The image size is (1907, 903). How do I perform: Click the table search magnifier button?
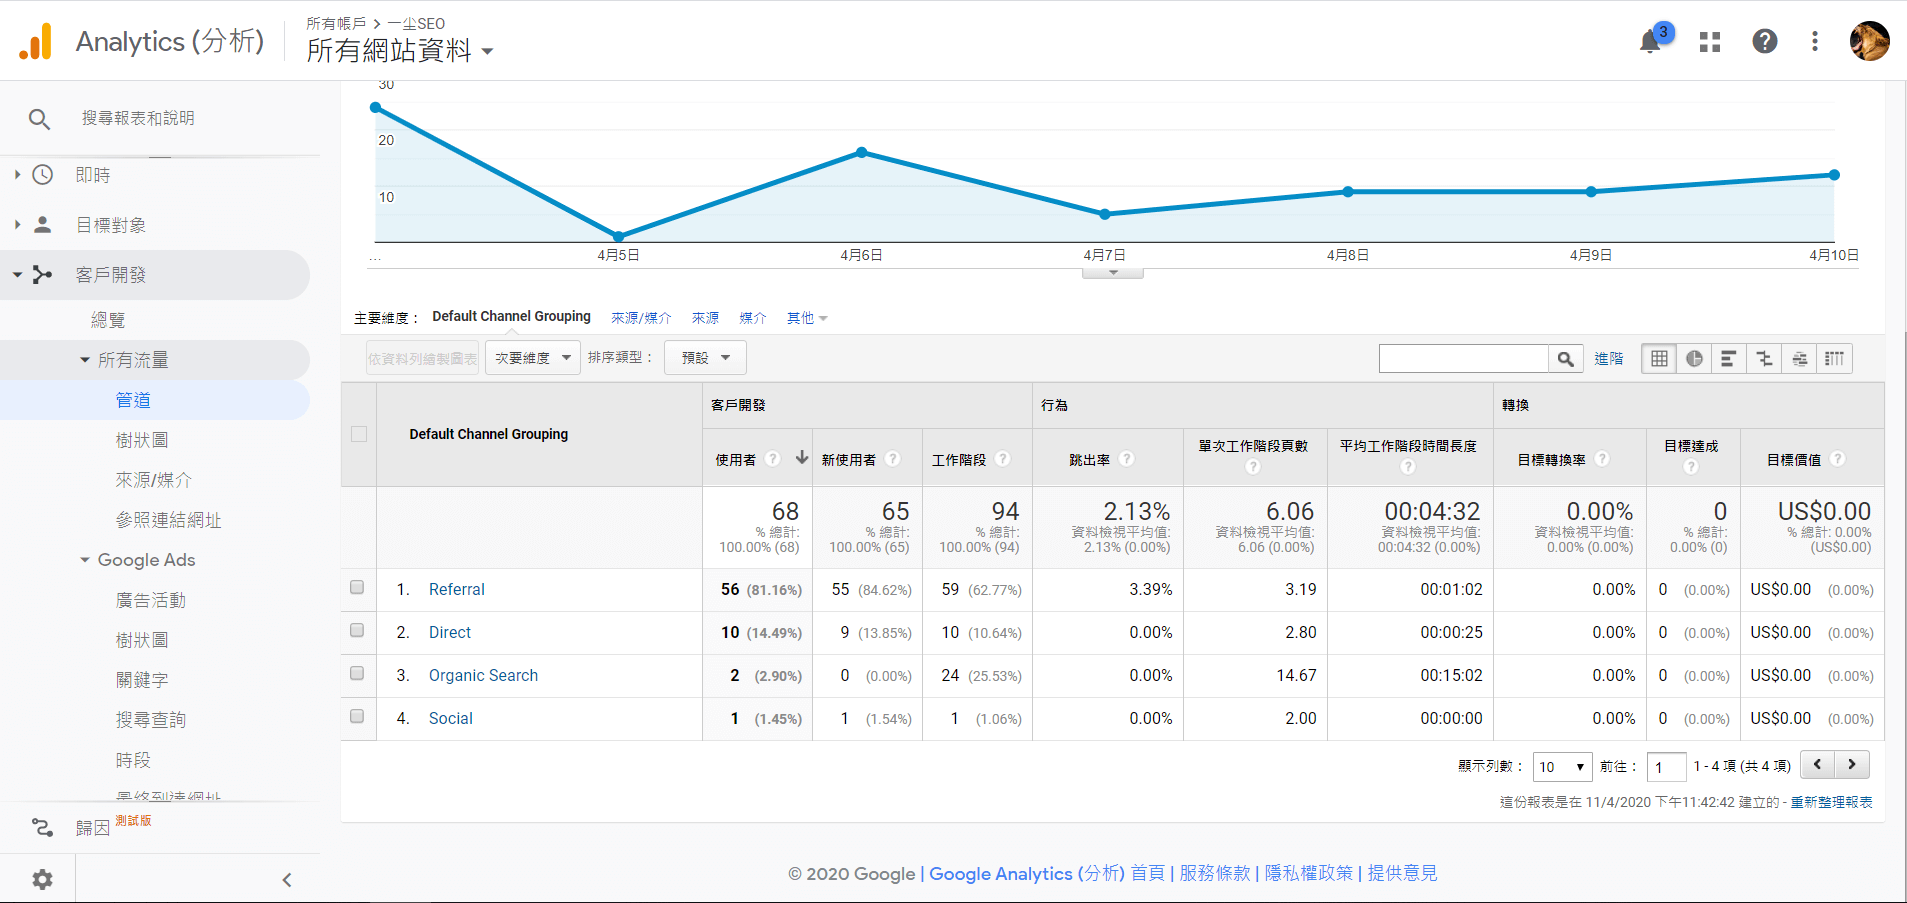(x=1565, y=359)
